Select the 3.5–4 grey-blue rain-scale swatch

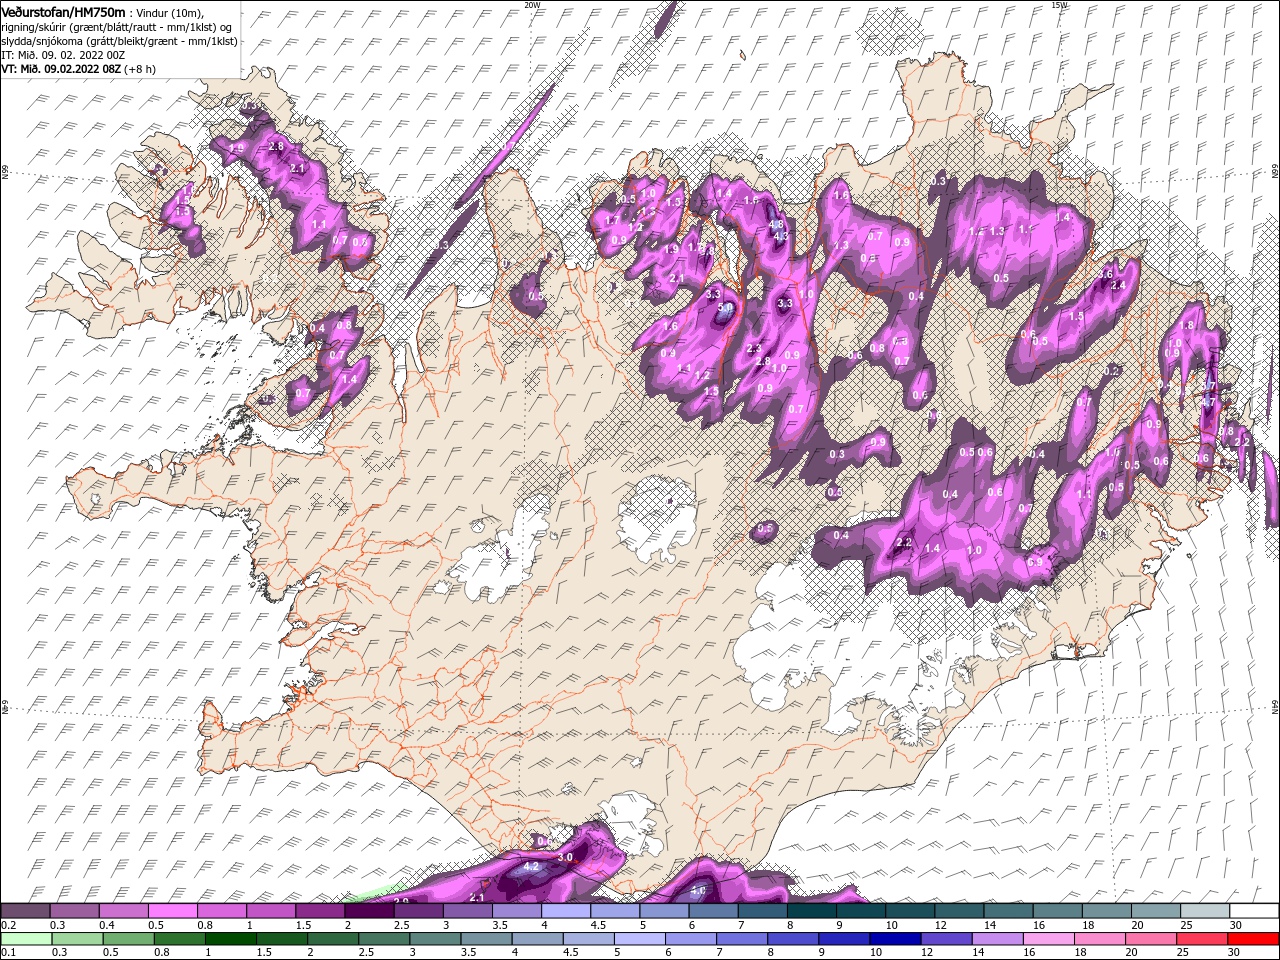pos(486,938)
